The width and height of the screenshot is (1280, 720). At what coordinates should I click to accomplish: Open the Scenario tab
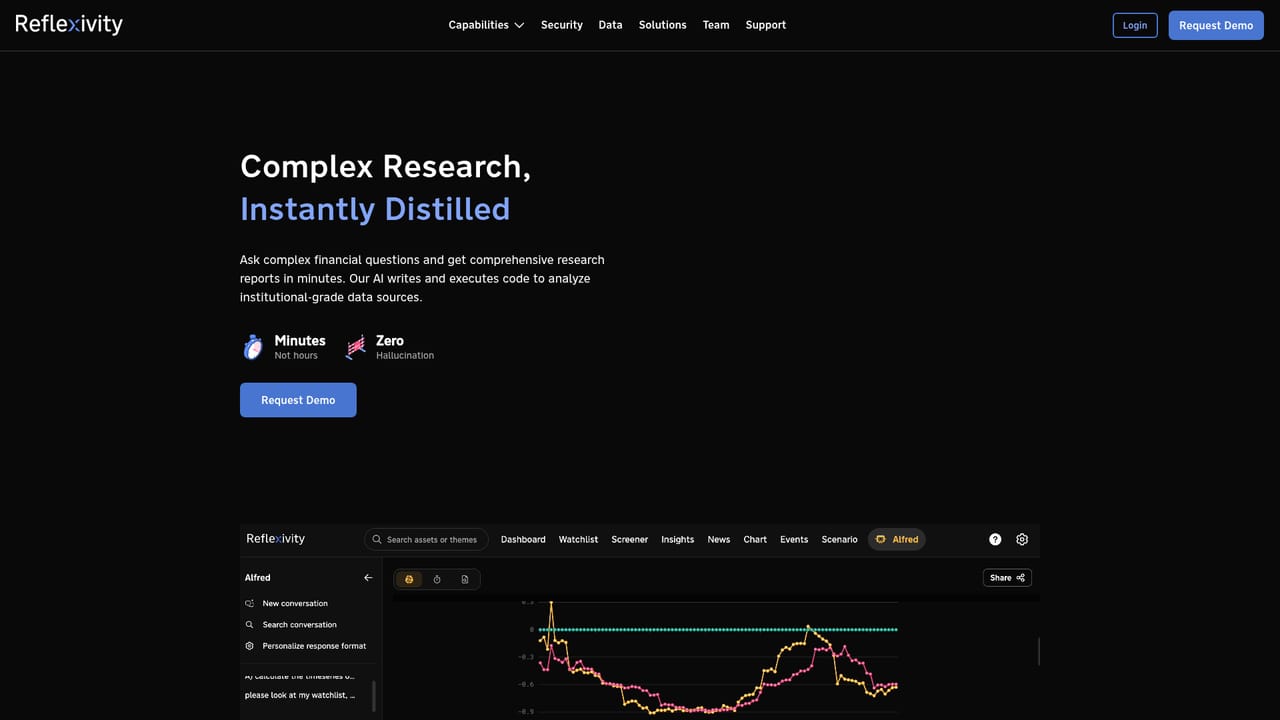pos(840,539)
